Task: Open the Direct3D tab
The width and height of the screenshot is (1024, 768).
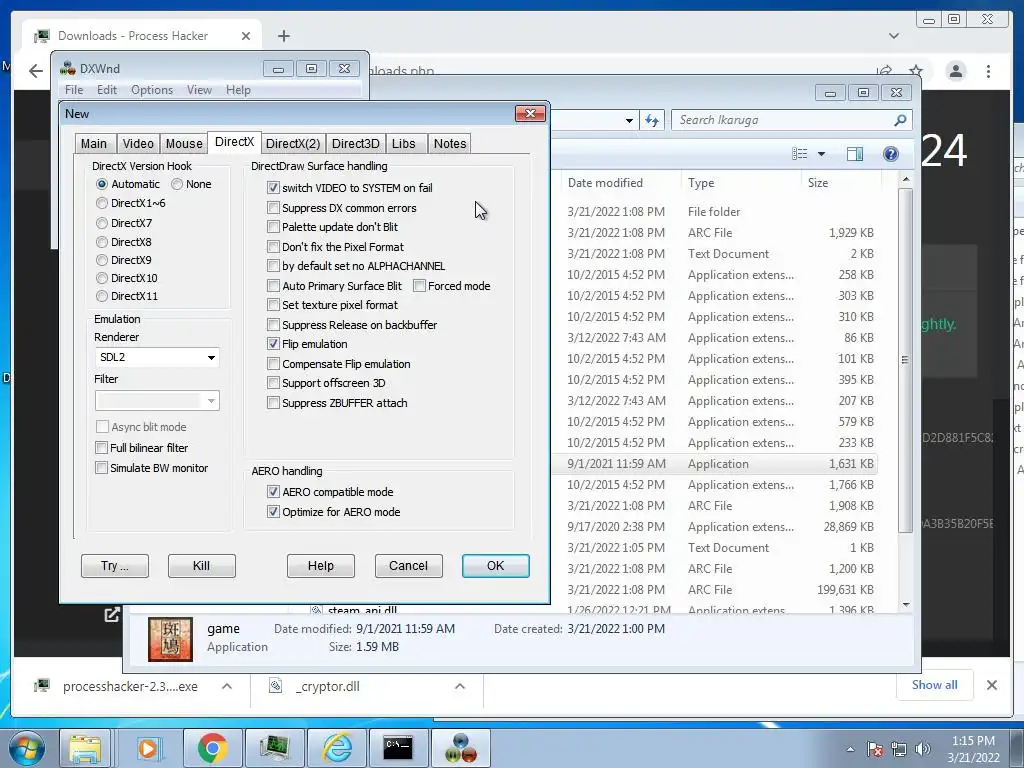Action: coord(355,144)
